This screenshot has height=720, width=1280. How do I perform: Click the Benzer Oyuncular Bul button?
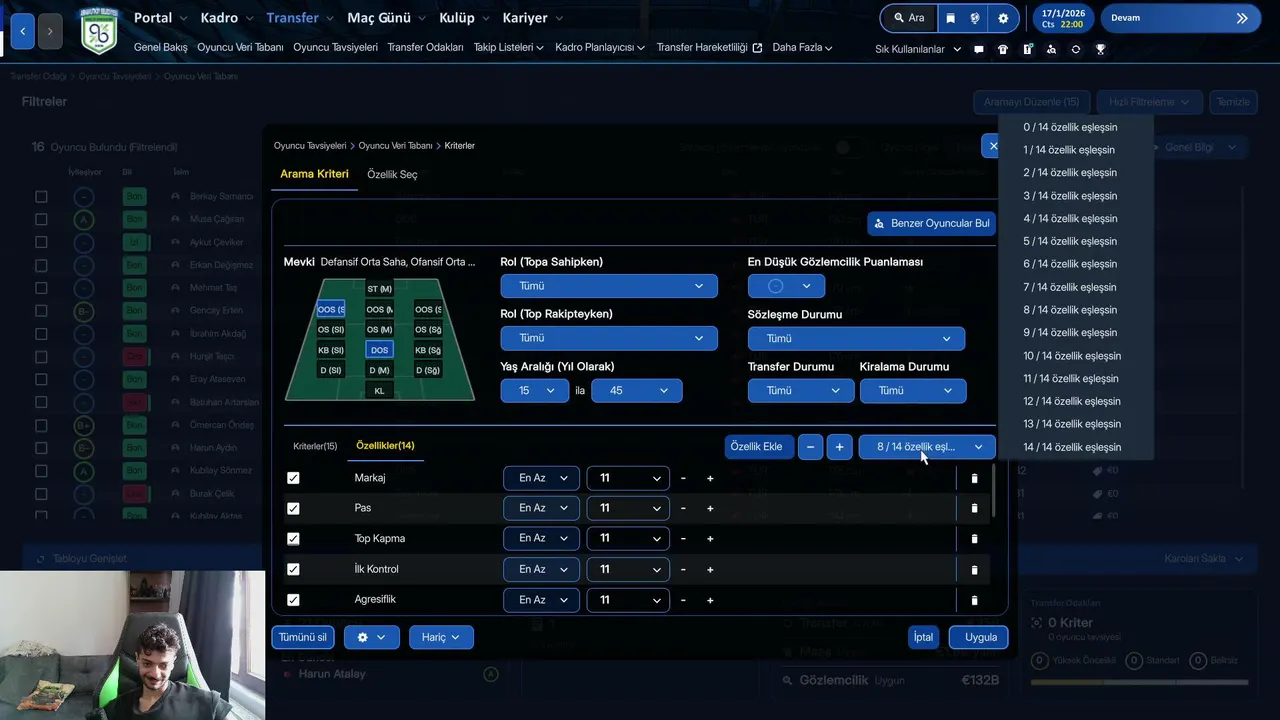point(931,223)
